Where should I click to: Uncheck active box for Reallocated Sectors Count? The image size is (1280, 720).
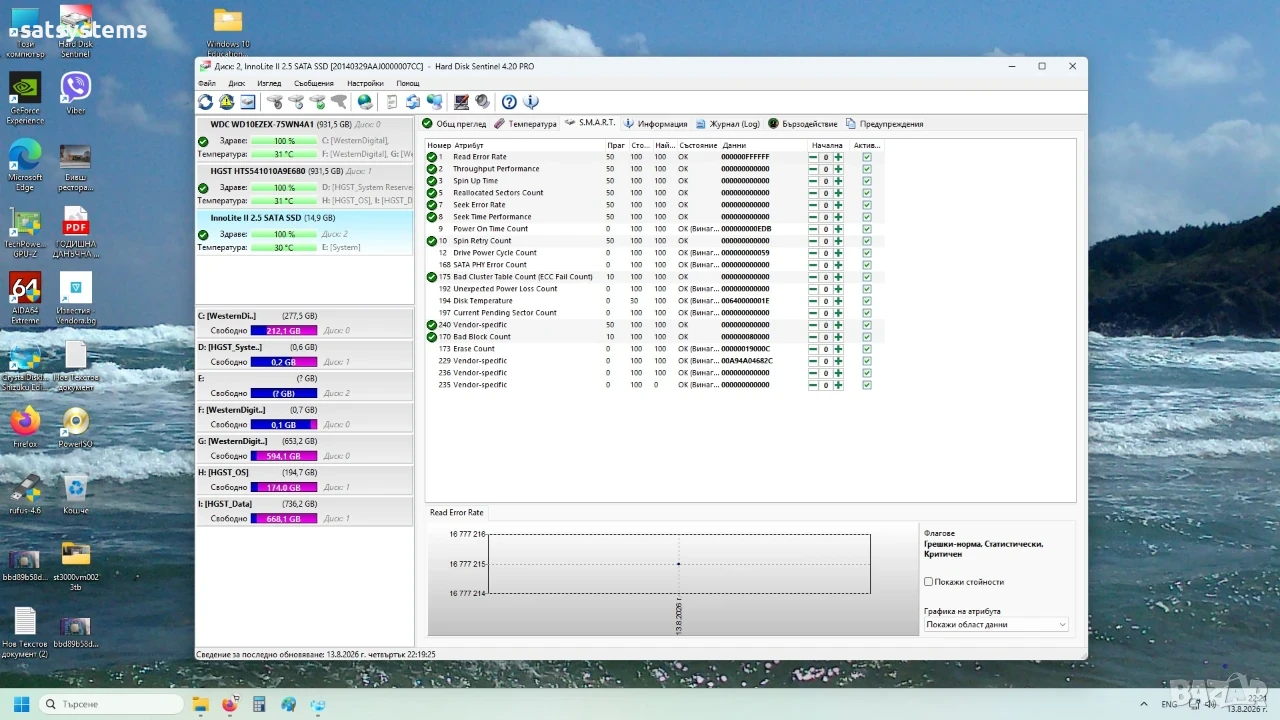[866, 193]
